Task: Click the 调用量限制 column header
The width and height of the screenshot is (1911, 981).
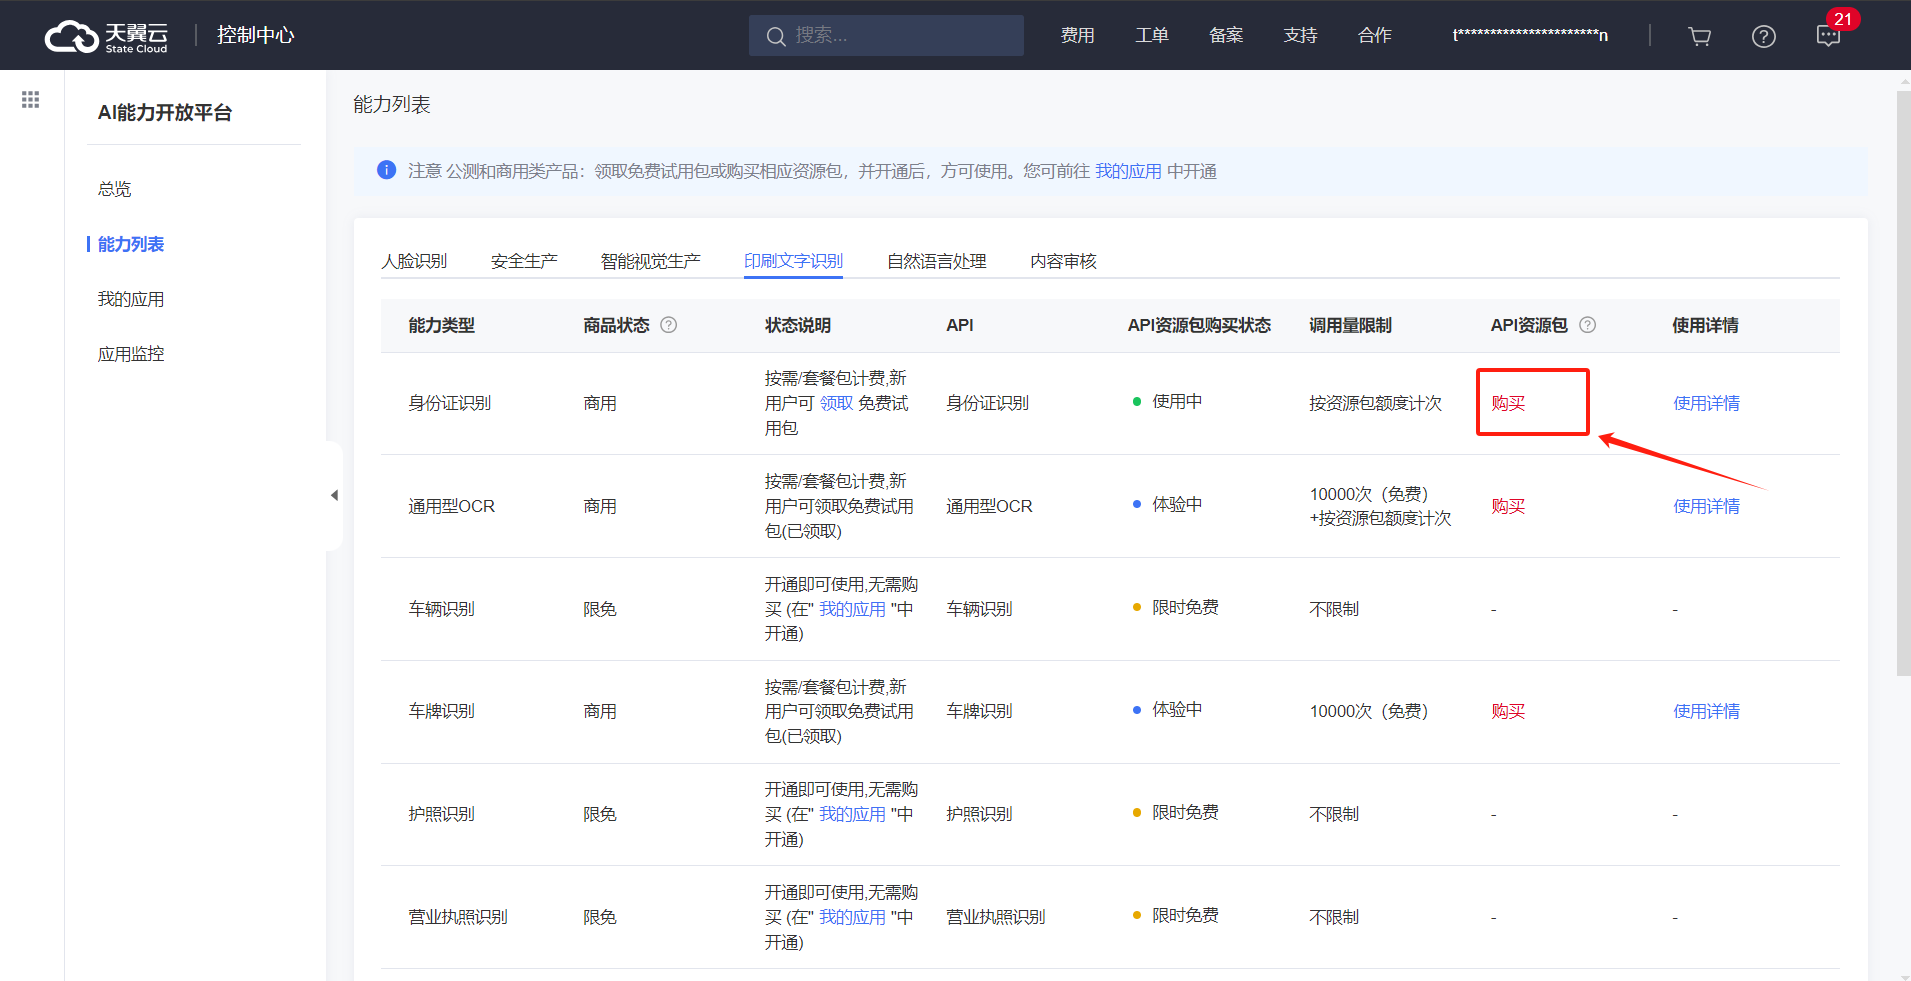Action: (x=1350, y=325)
